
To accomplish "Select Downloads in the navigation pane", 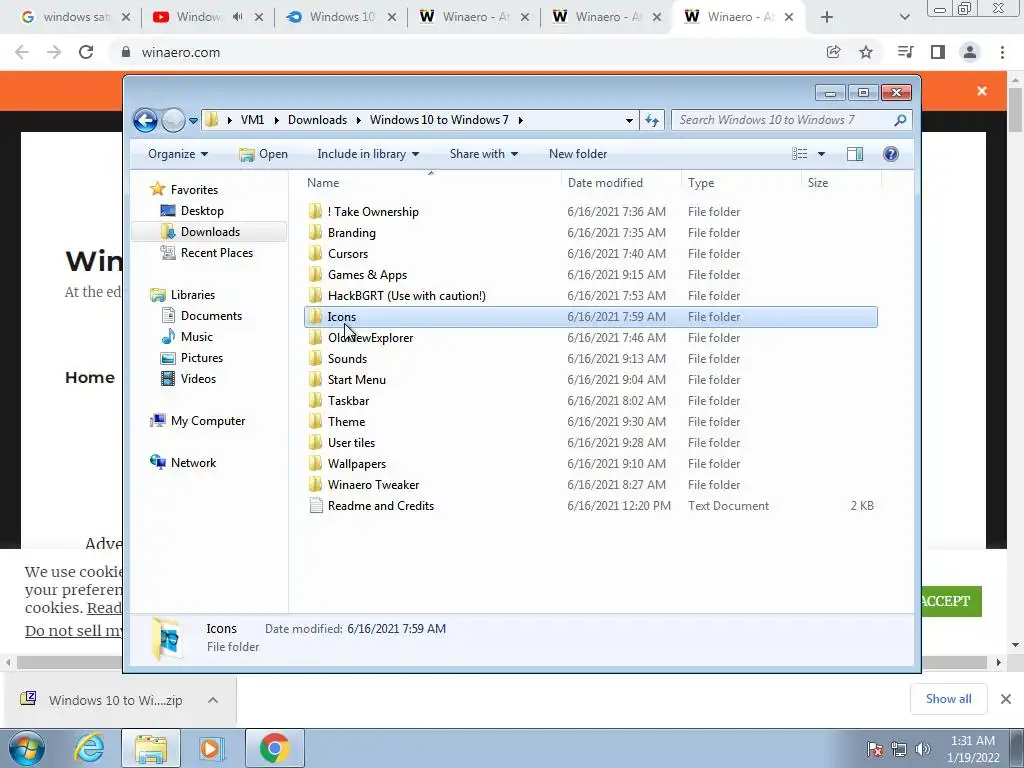I will click(210, 232).
